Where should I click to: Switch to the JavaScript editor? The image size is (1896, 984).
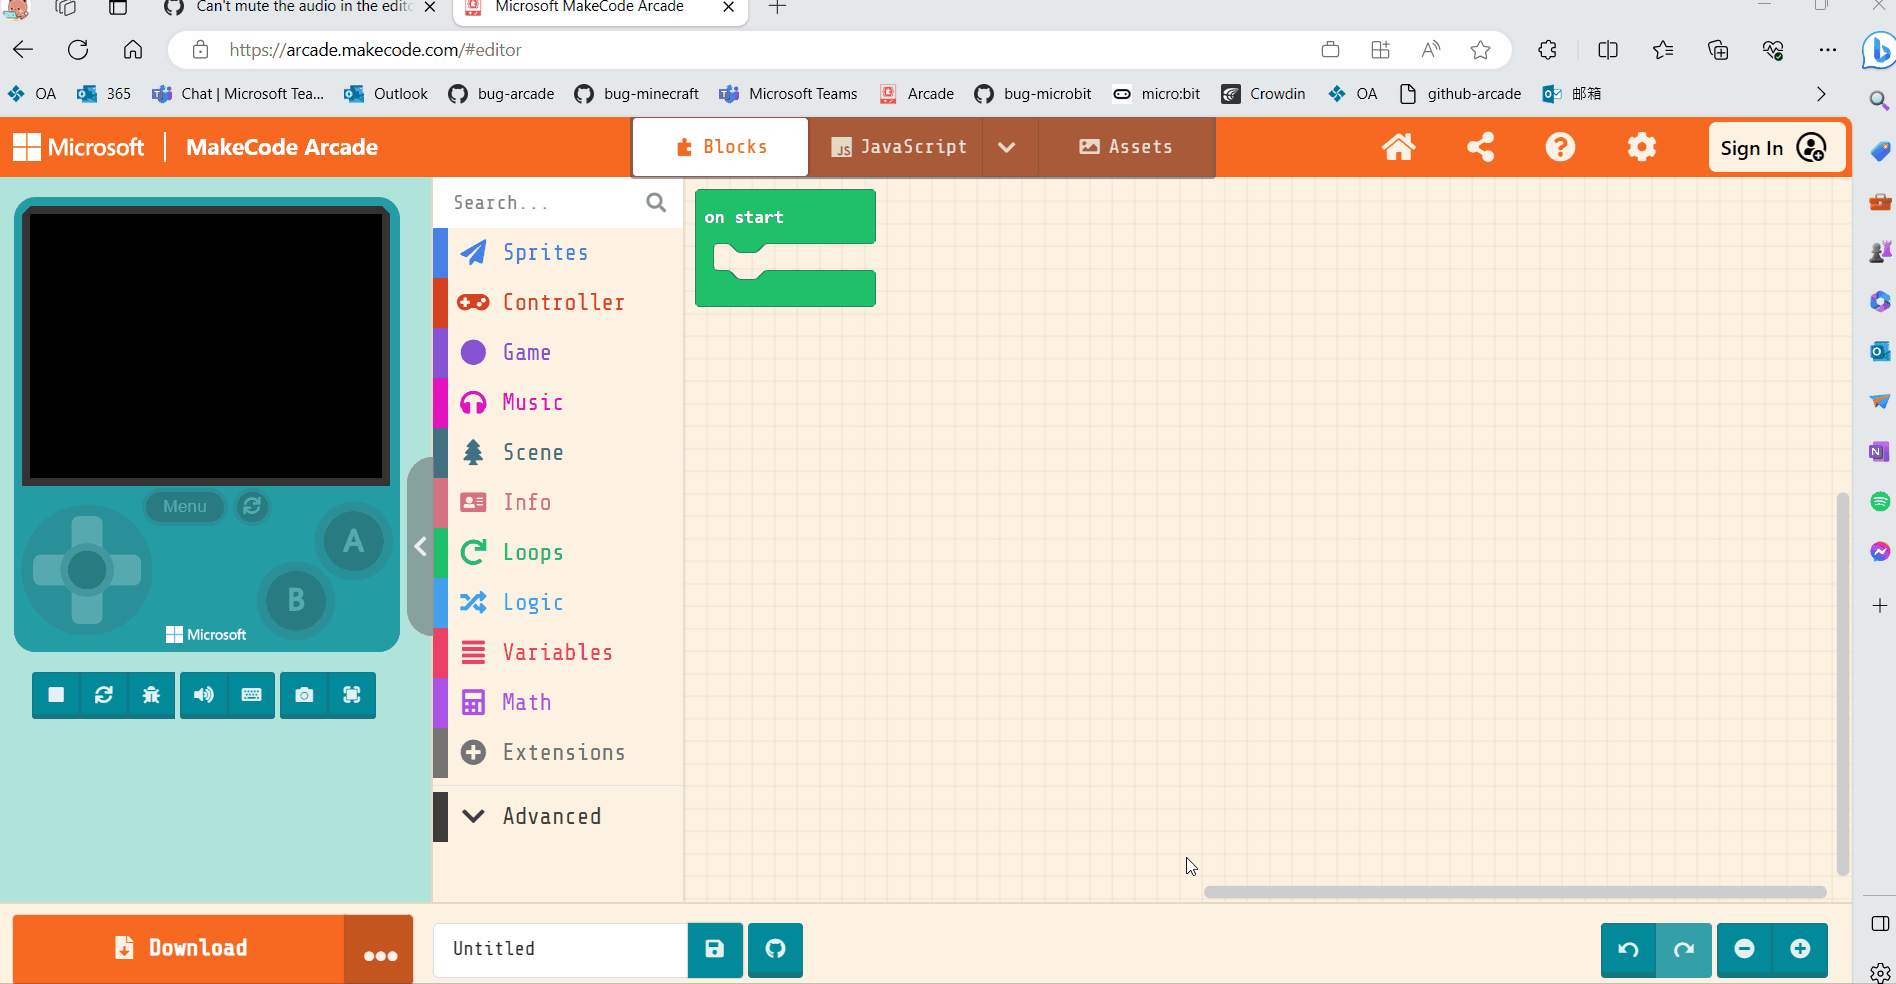[x=897, y=147]
